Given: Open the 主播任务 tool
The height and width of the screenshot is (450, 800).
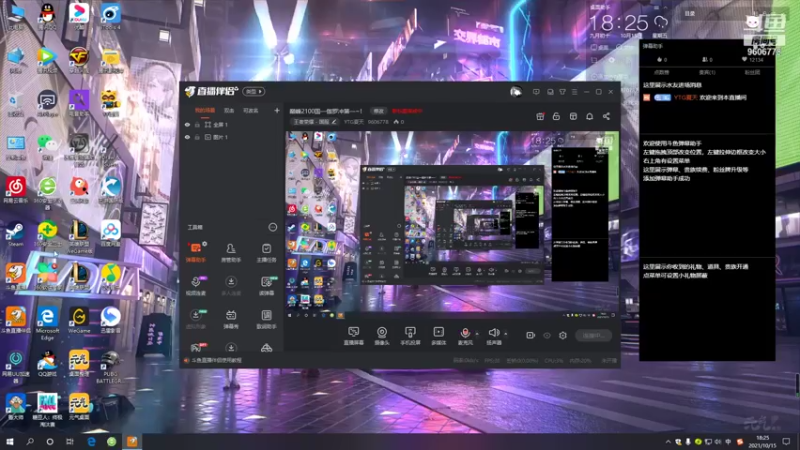Looking at the screenshot, I should (266, 253).
